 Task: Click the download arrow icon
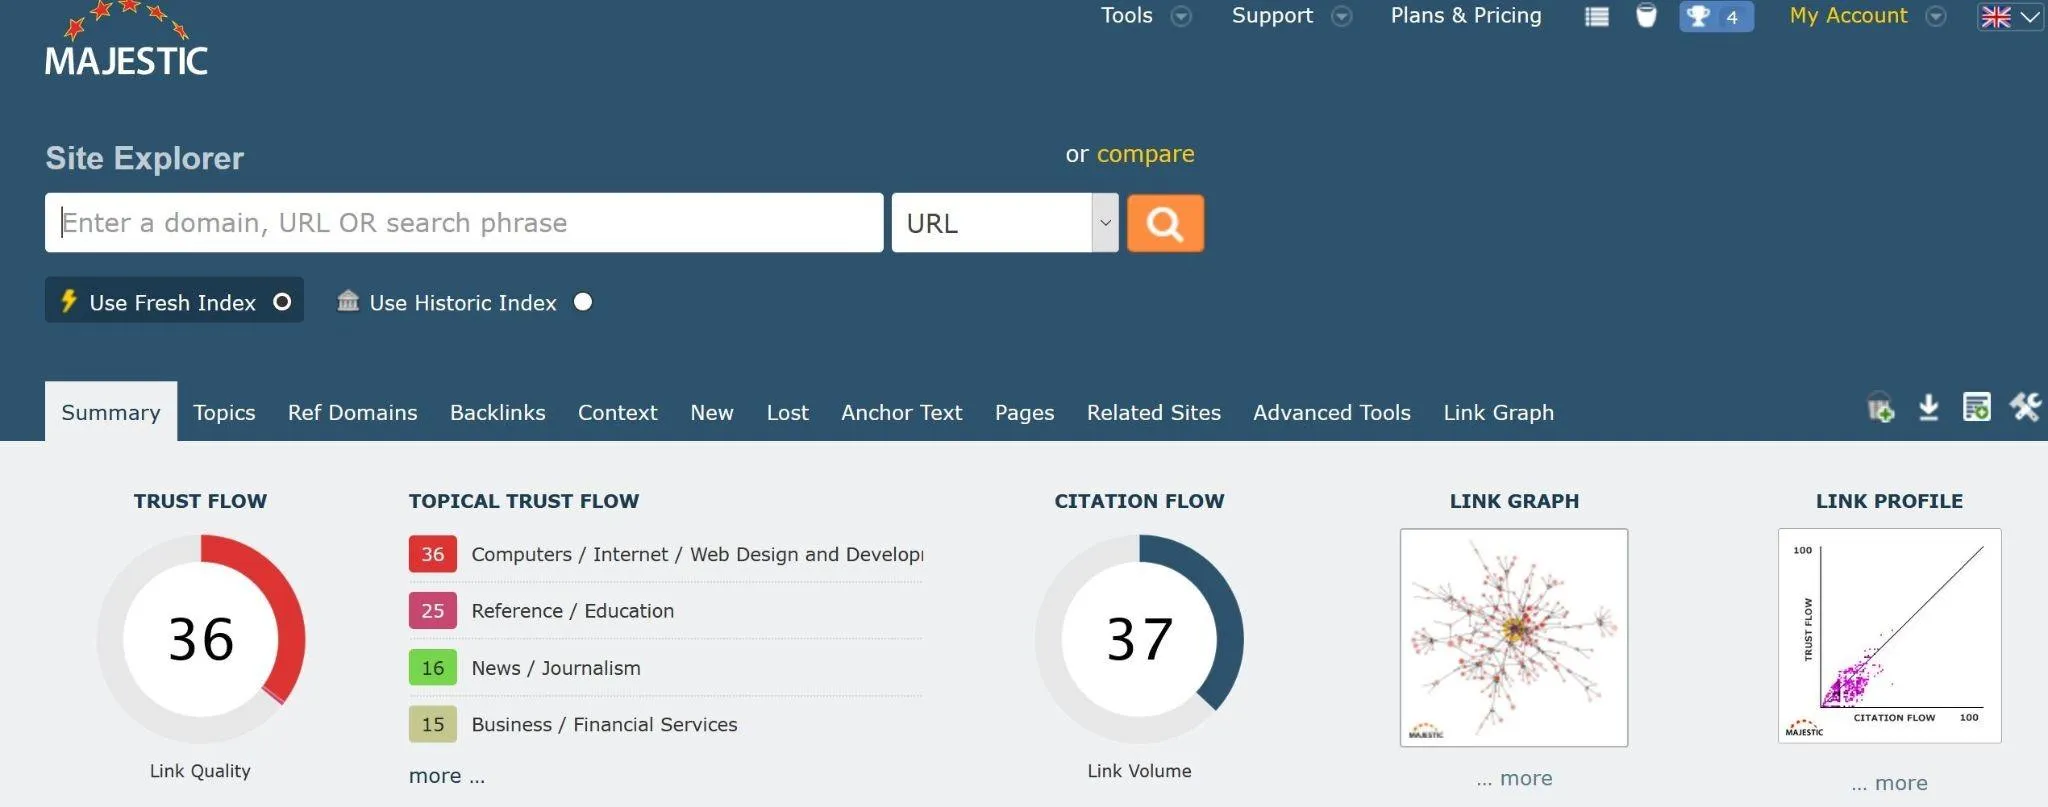pyautogui.click(x=1929, y=407)
